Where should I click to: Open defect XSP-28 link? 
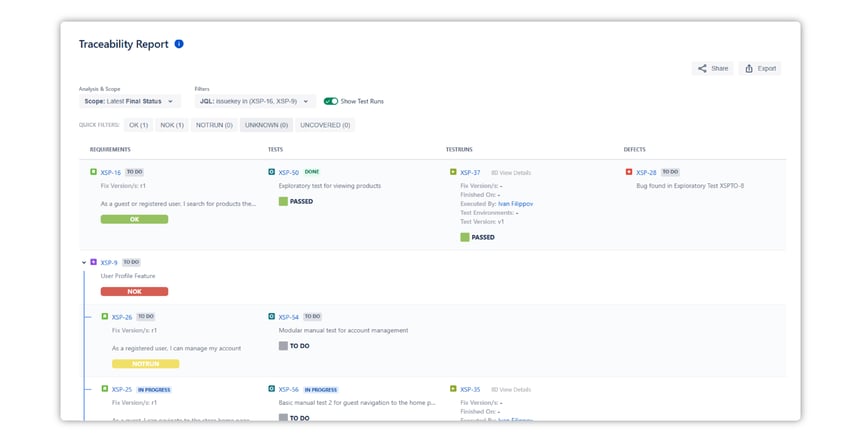tap(646, 173)
